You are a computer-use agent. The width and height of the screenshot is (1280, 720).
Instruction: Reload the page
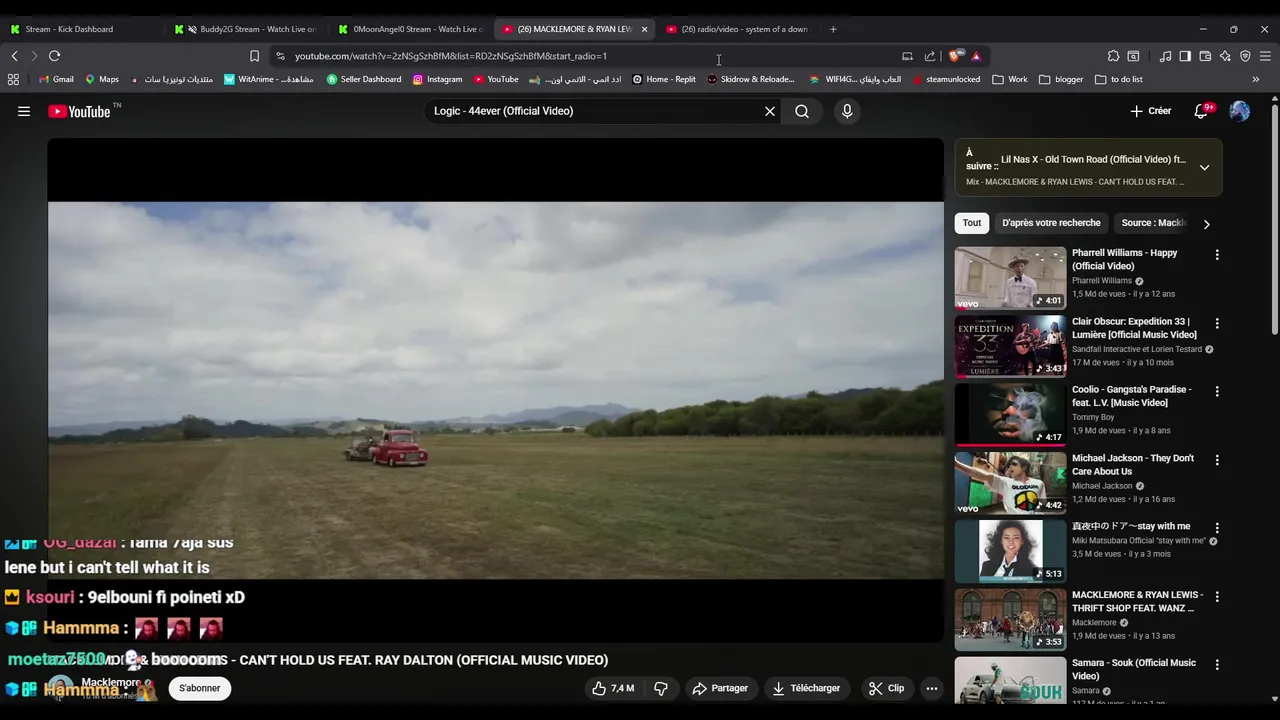coord(54,56)
